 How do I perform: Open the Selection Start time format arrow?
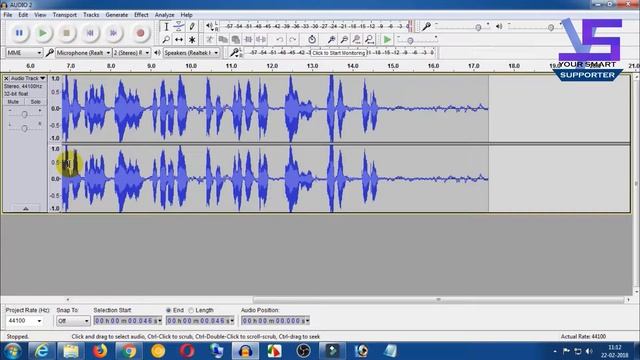[x=160, y=321]
